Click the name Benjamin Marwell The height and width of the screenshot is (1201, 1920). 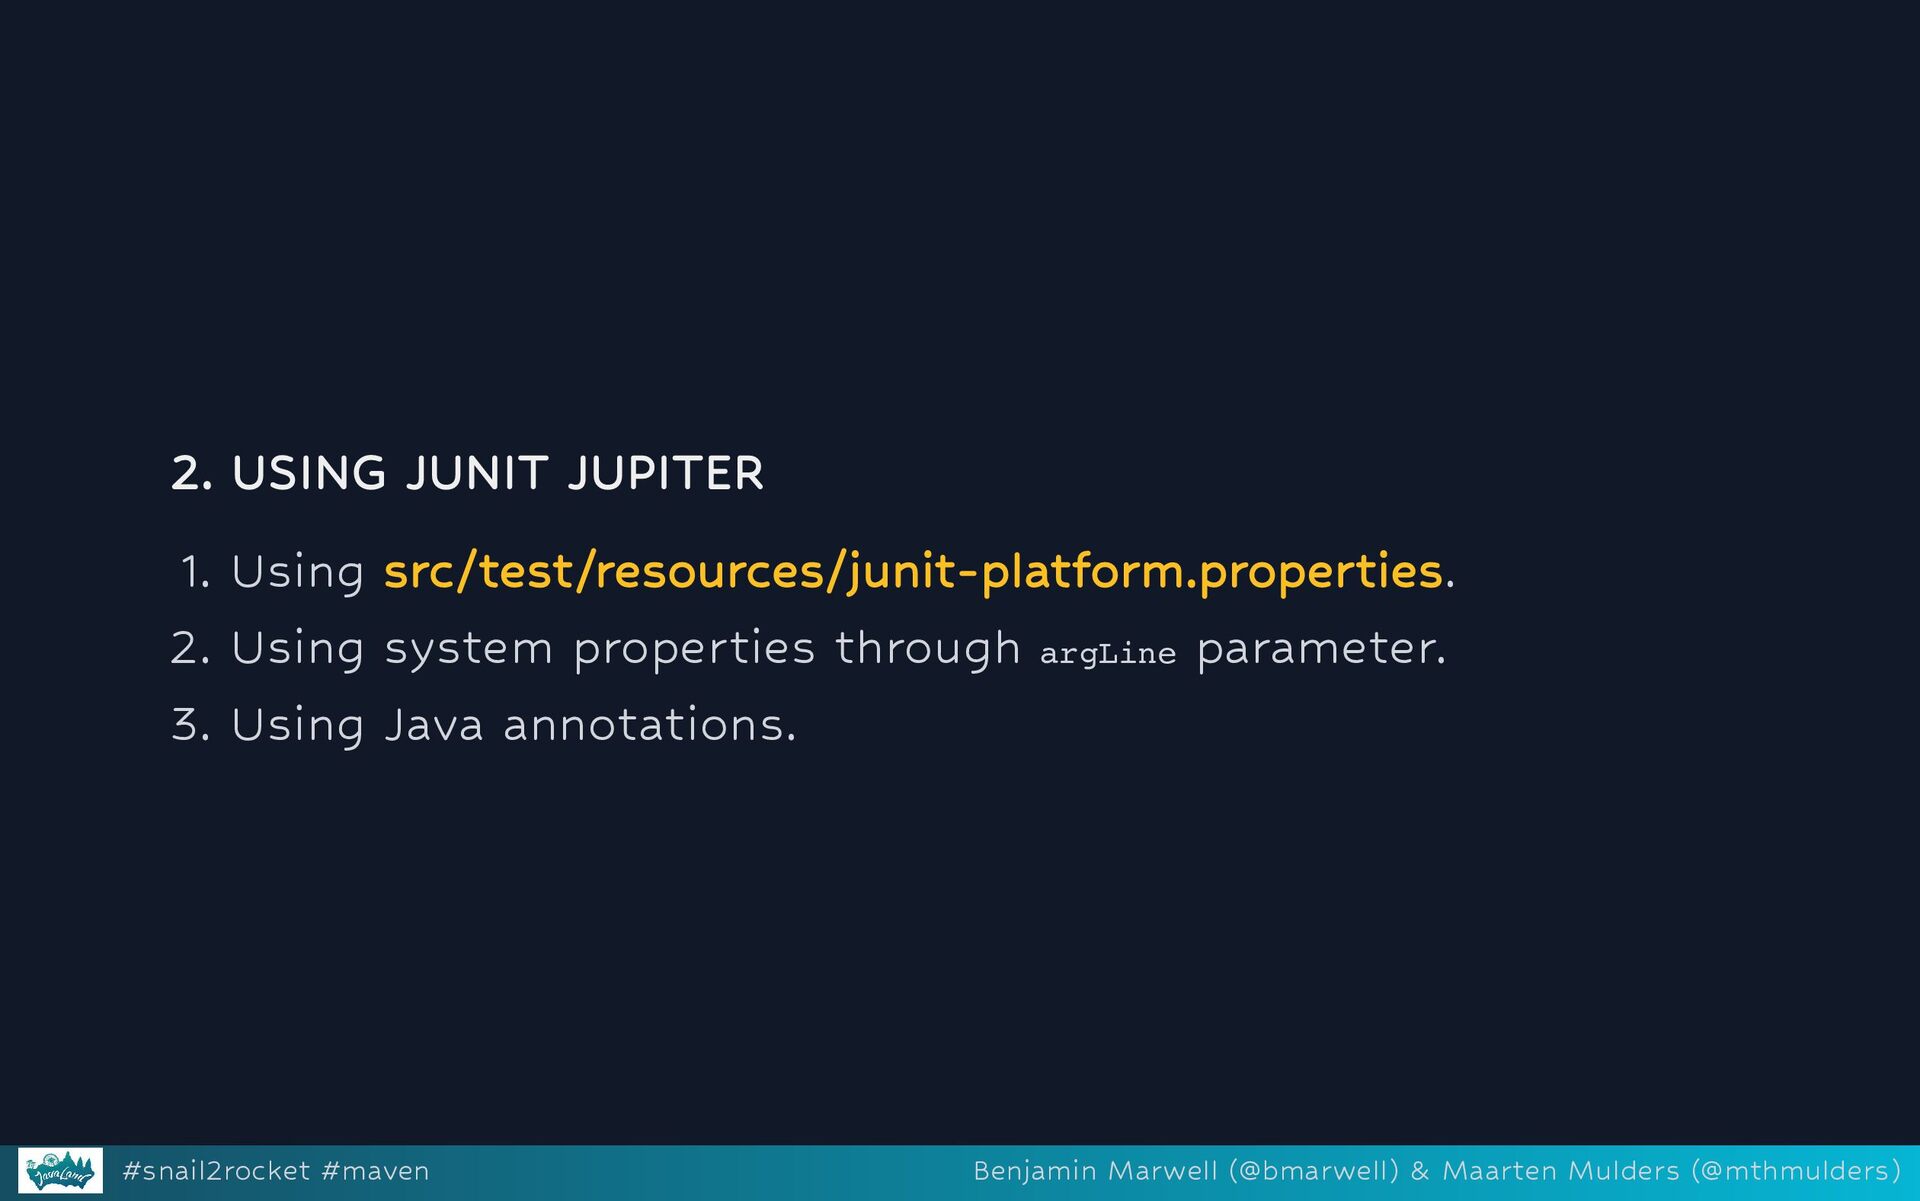point(1095,1171)
